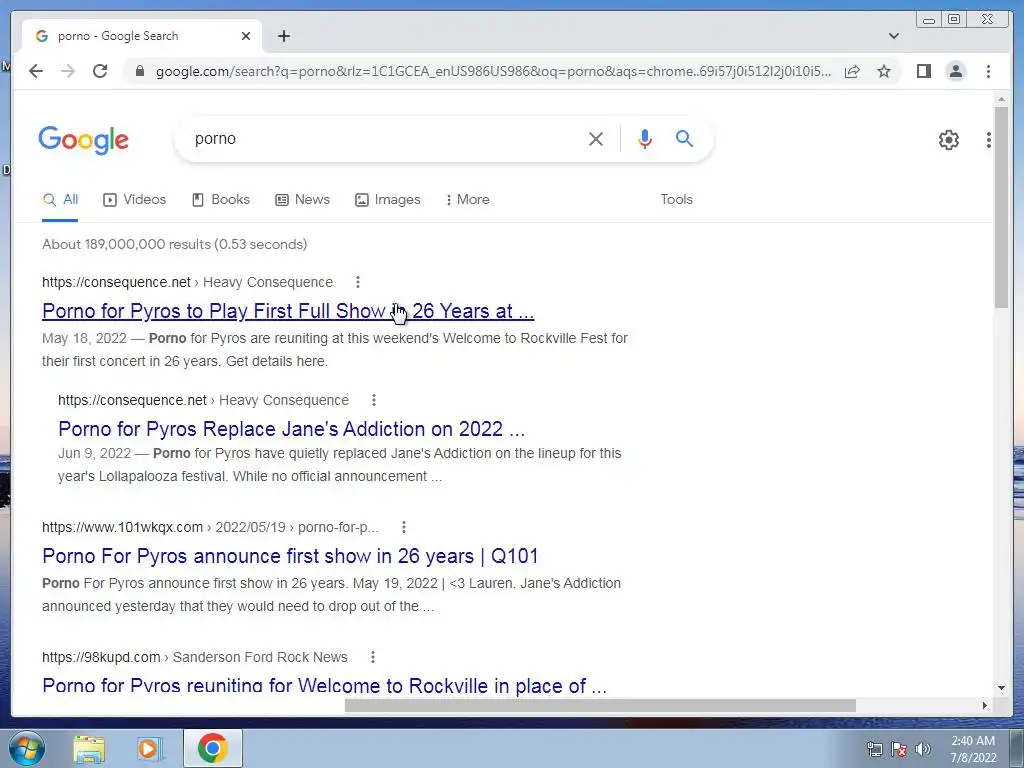Open 'Play First Full Show' result link
This screenshot has height=768, width=1024.
[288, 312]
